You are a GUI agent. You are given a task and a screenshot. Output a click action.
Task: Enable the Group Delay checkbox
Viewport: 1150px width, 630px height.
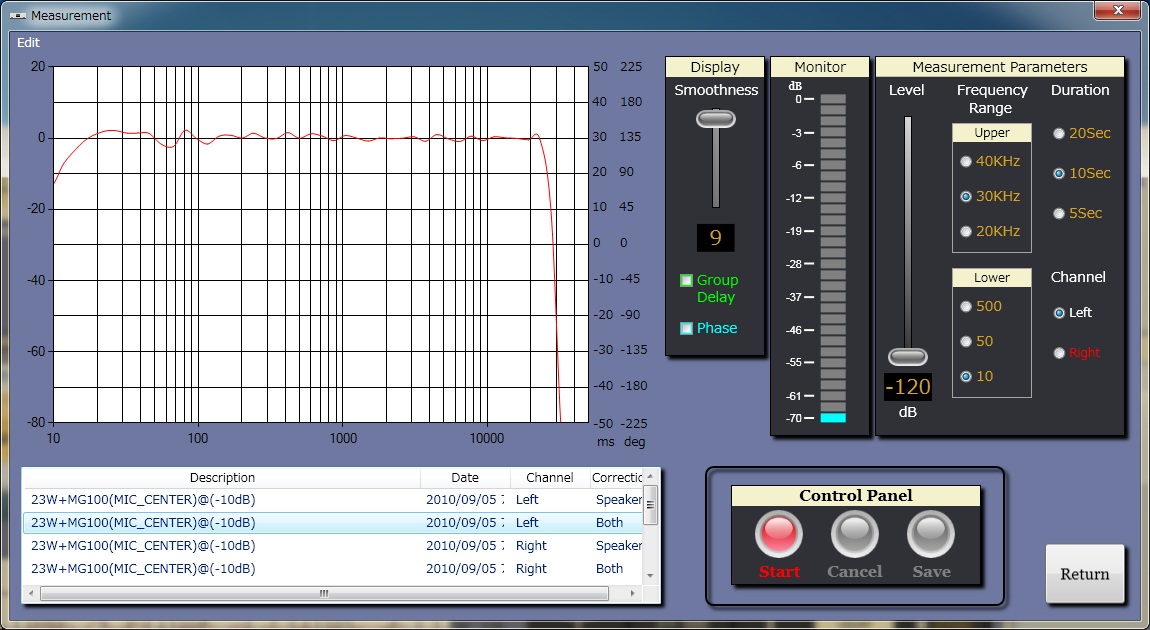tap(686, 281)
